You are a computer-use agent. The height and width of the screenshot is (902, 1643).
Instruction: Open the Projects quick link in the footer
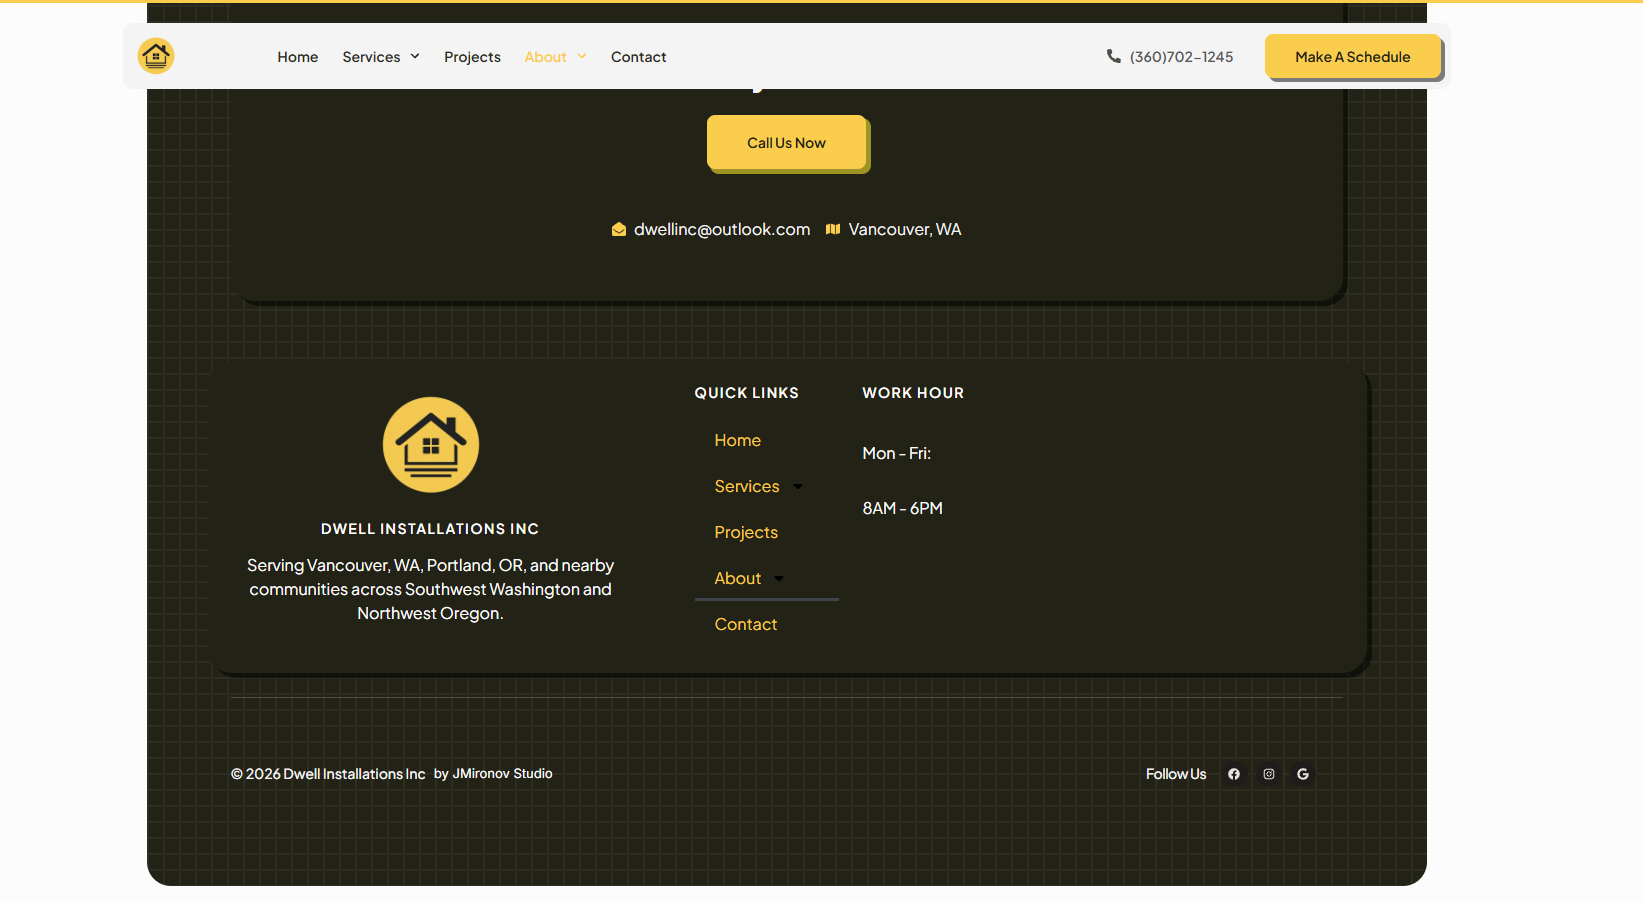746,532
